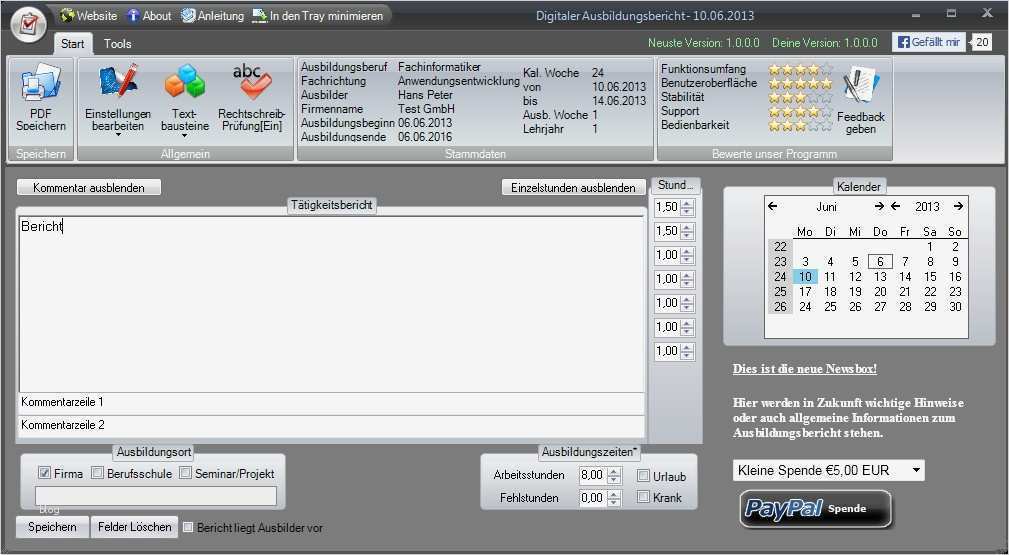The width and height of the screenshot is (1009, 555).
Task: Open the Website link in title bar
Action: (89, 15)
